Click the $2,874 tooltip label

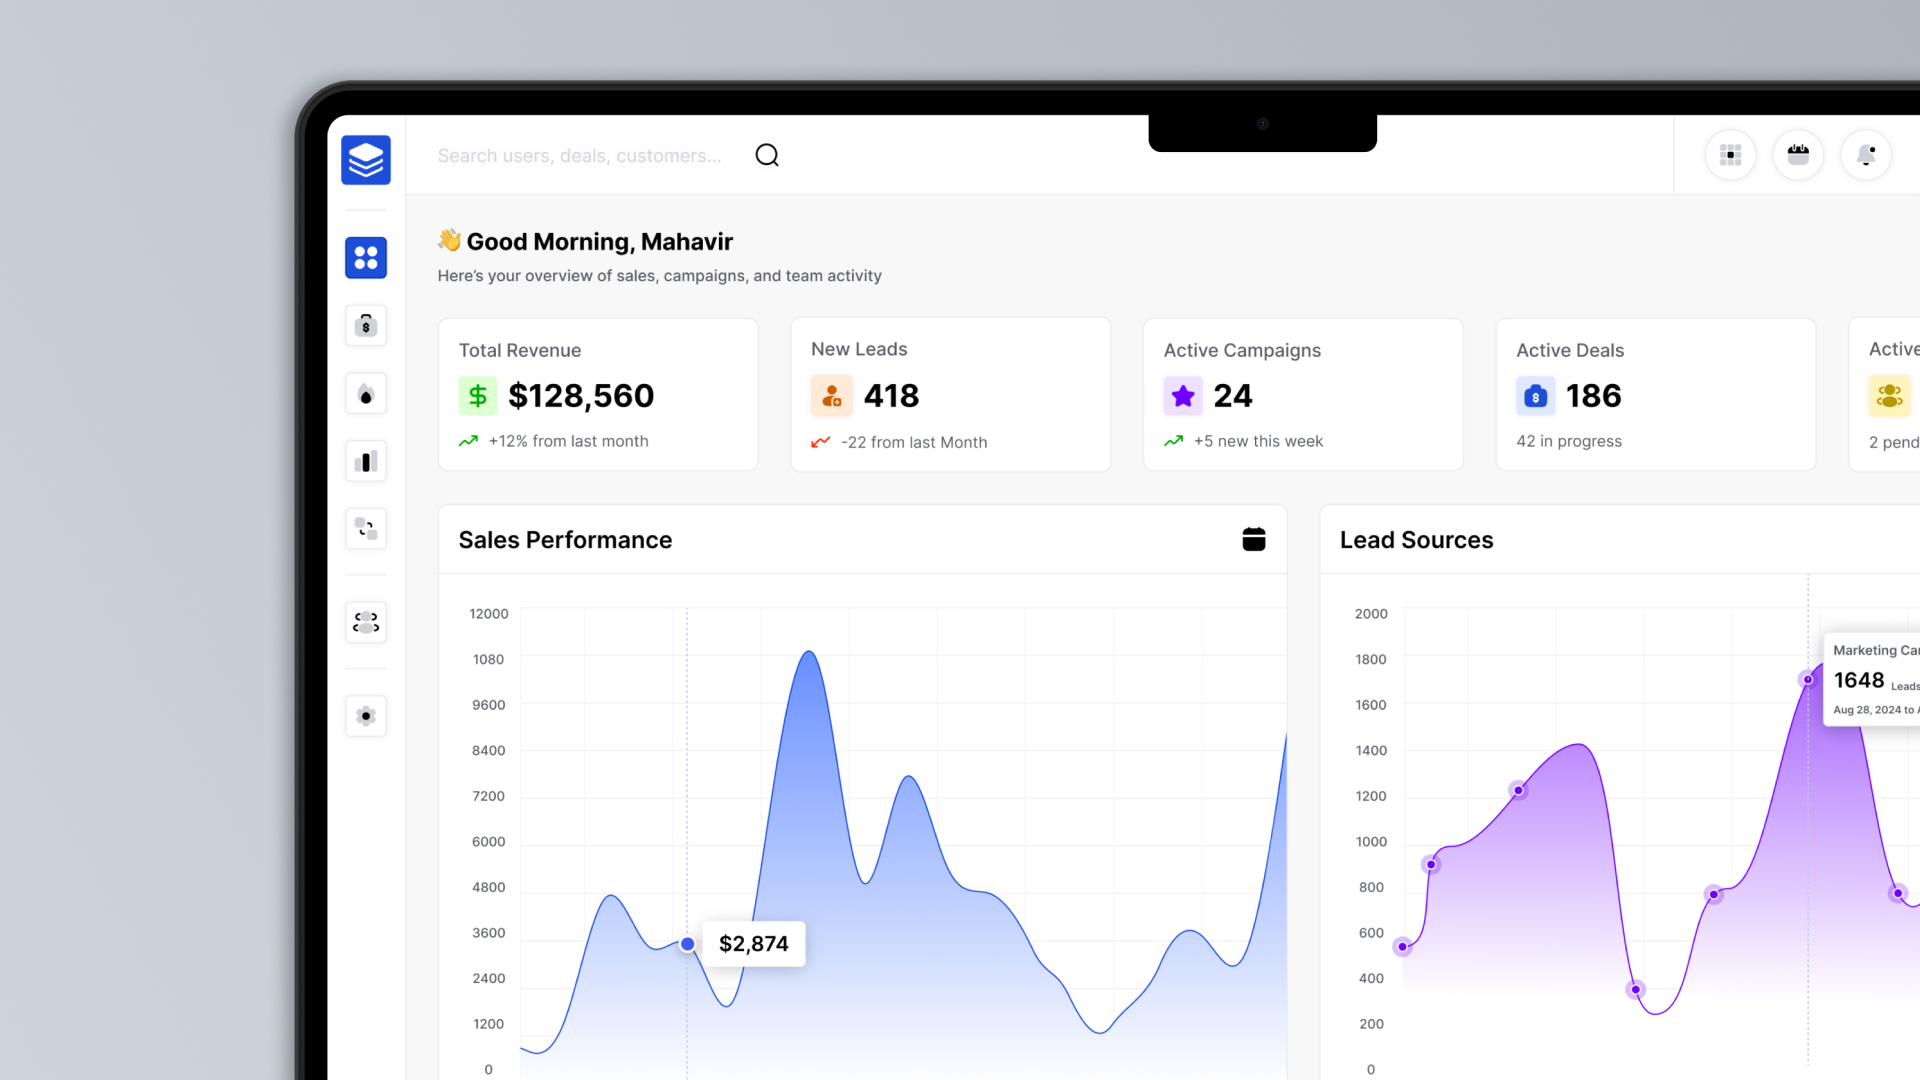pyautogui.click(x=754, y=944)
